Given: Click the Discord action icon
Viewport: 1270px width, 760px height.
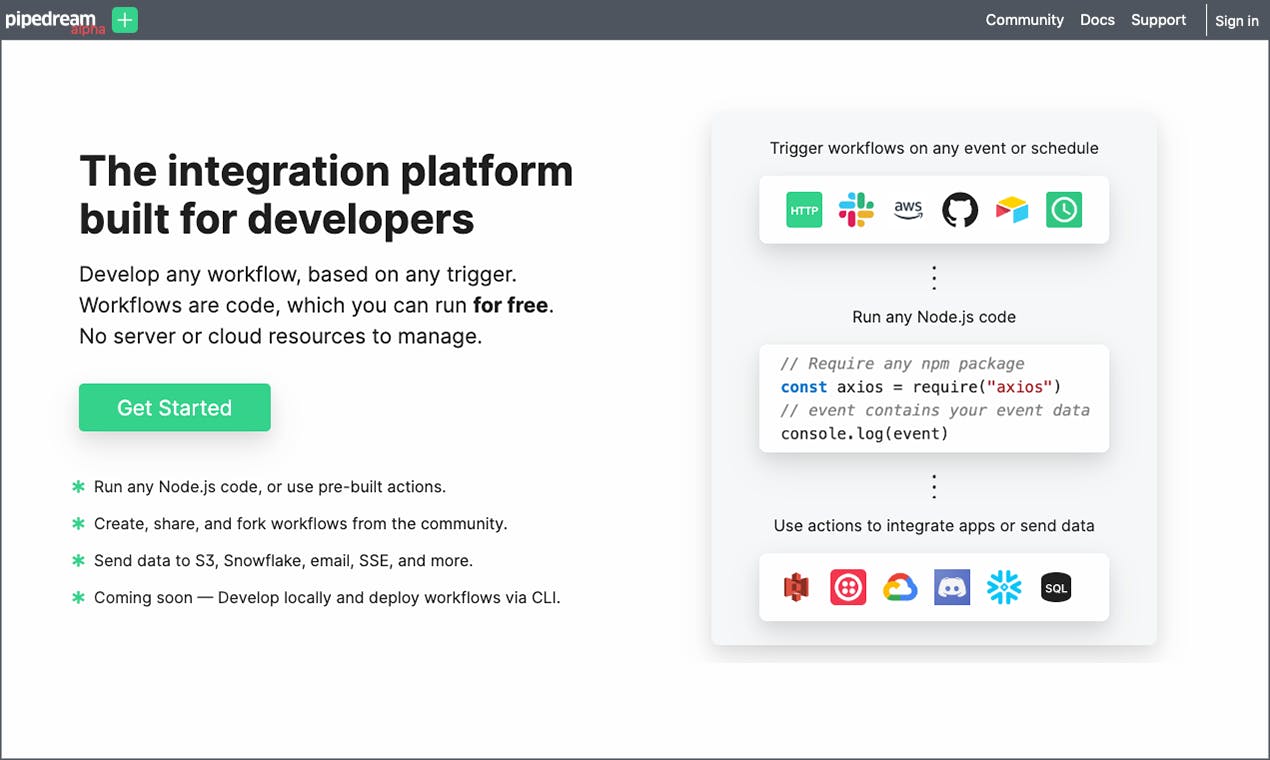Looking at the screenshot, I should tap(952, 588).
